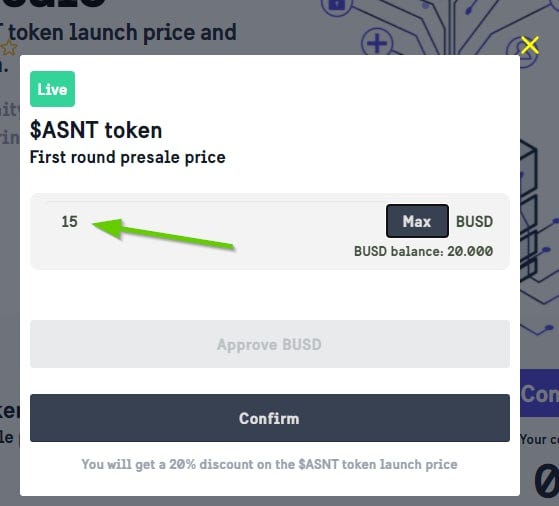This screenshot has height=506, width=559.
Task: Click the BUSD balance 20.000 text
Action: (423, 251)
